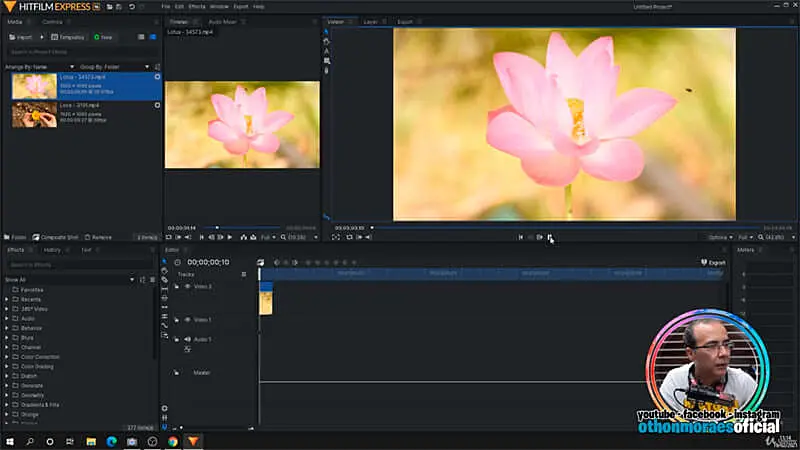Screen dimensions: 800x450
Task: Open the File menu
Action: pos(166,7)
